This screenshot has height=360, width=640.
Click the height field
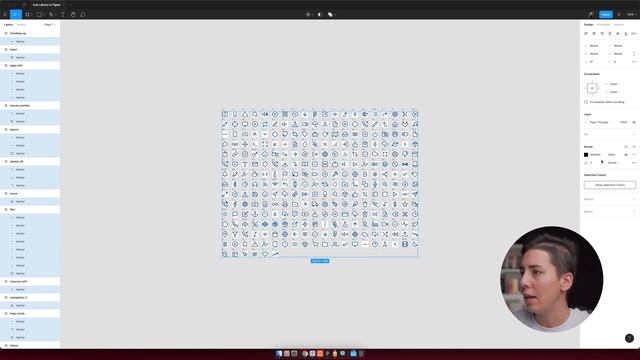pos(618,53)
